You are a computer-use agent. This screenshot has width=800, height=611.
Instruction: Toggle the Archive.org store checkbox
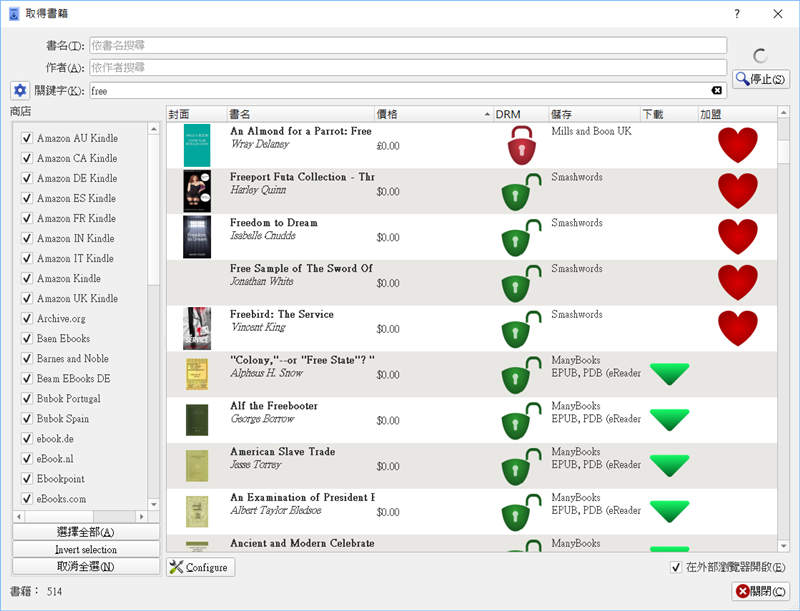[x=26, y=318]
